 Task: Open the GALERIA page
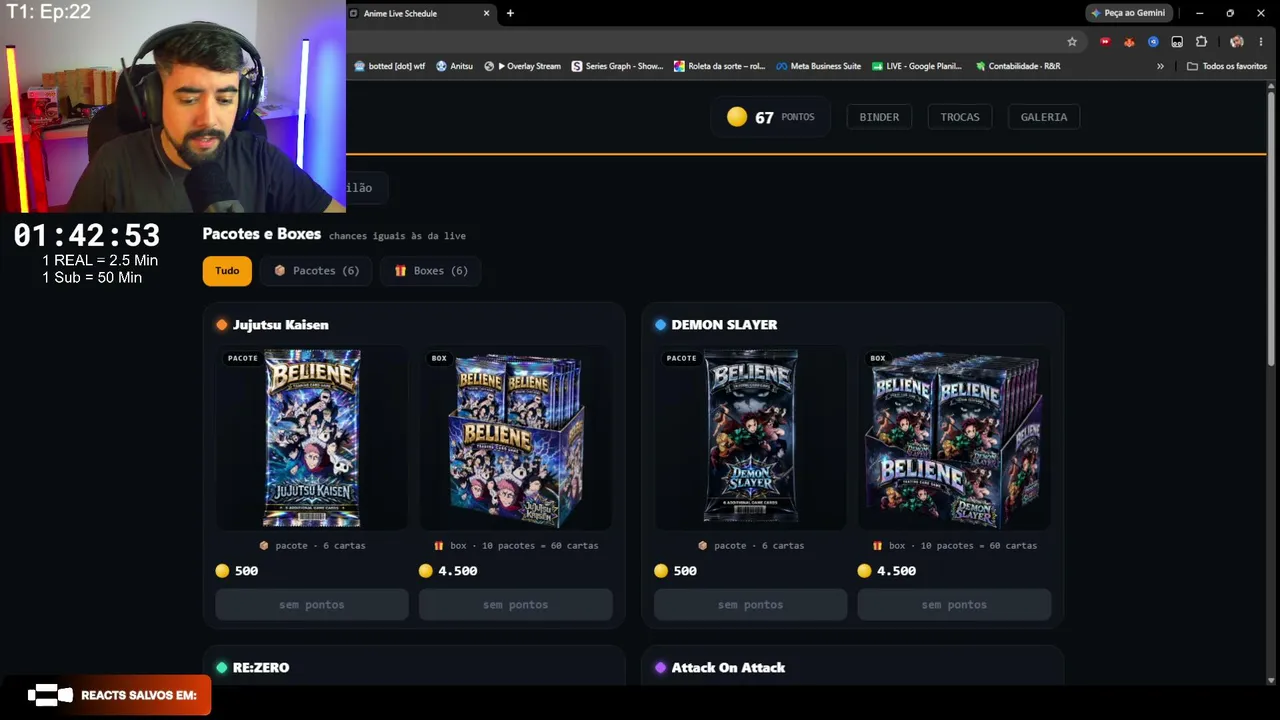(x=1044, y=117)
